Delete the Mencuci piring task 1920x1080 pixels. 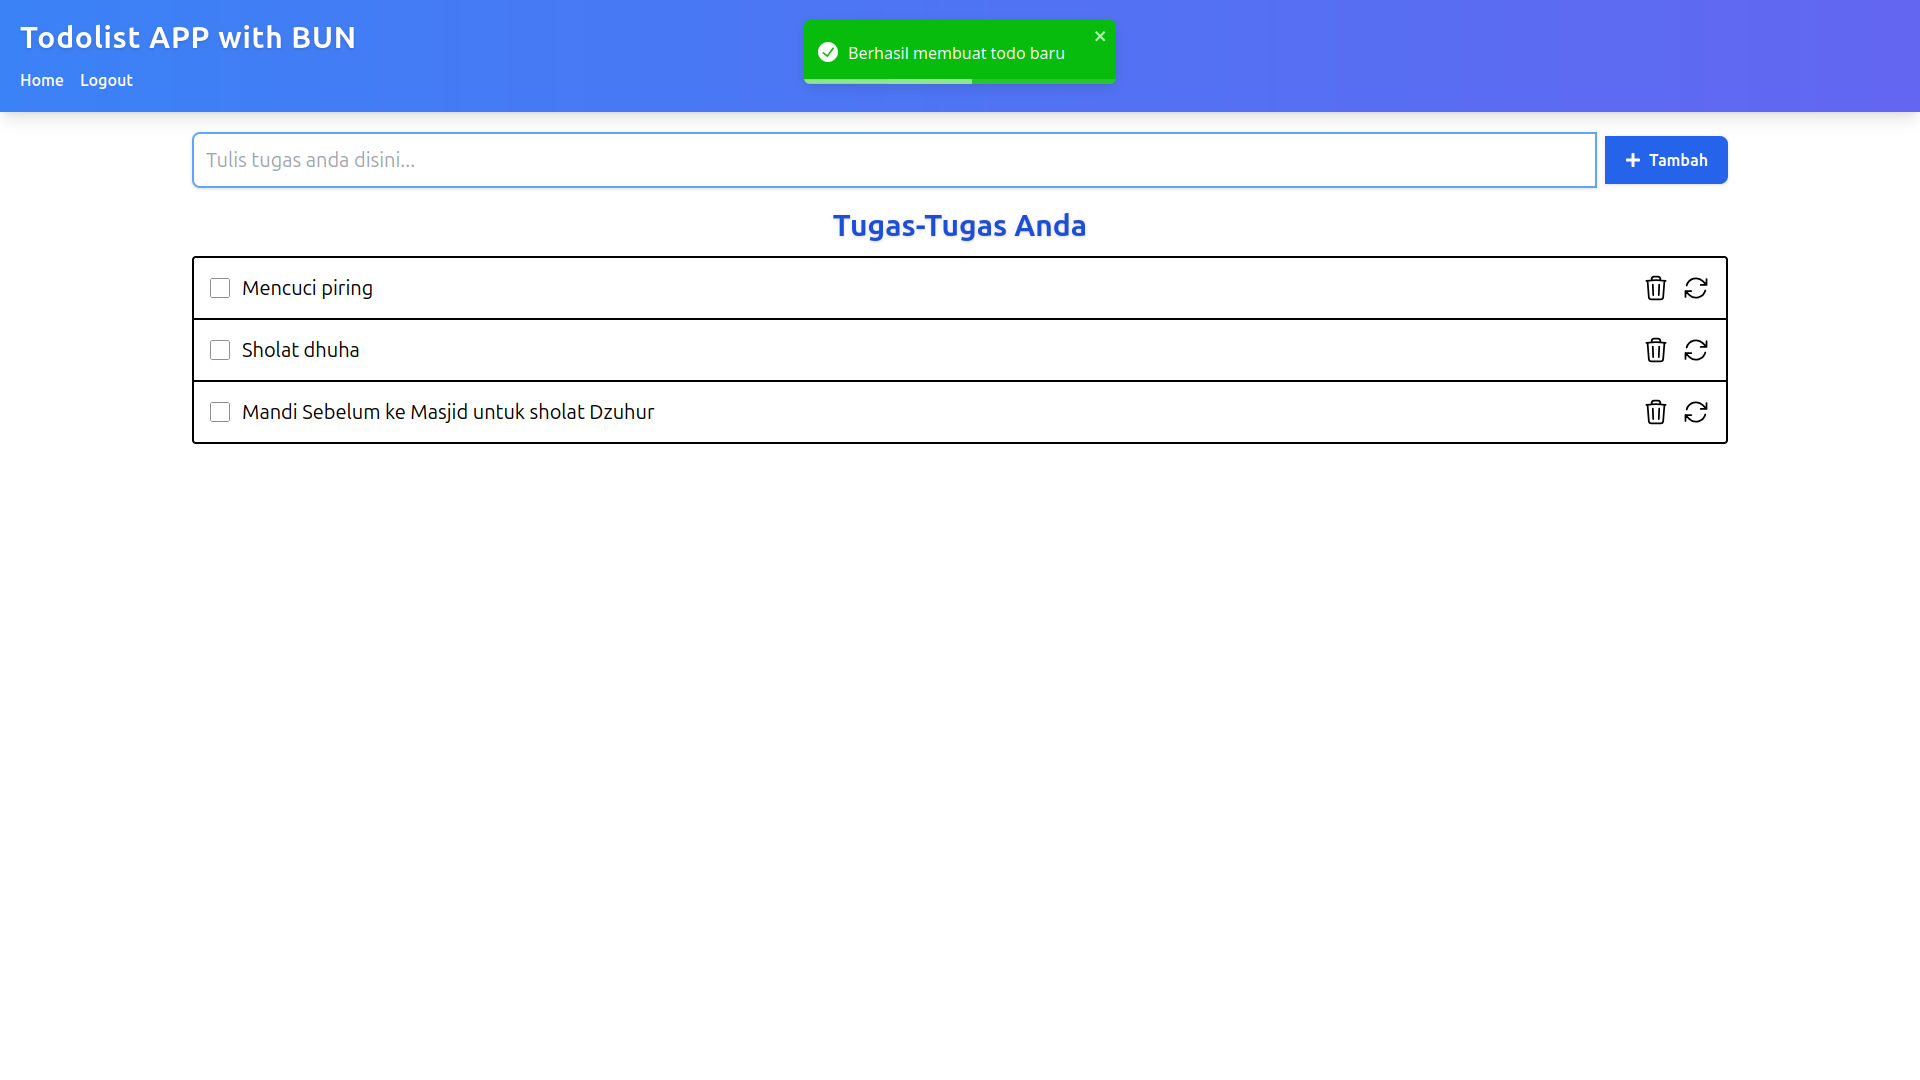[x=1655, y=288]
